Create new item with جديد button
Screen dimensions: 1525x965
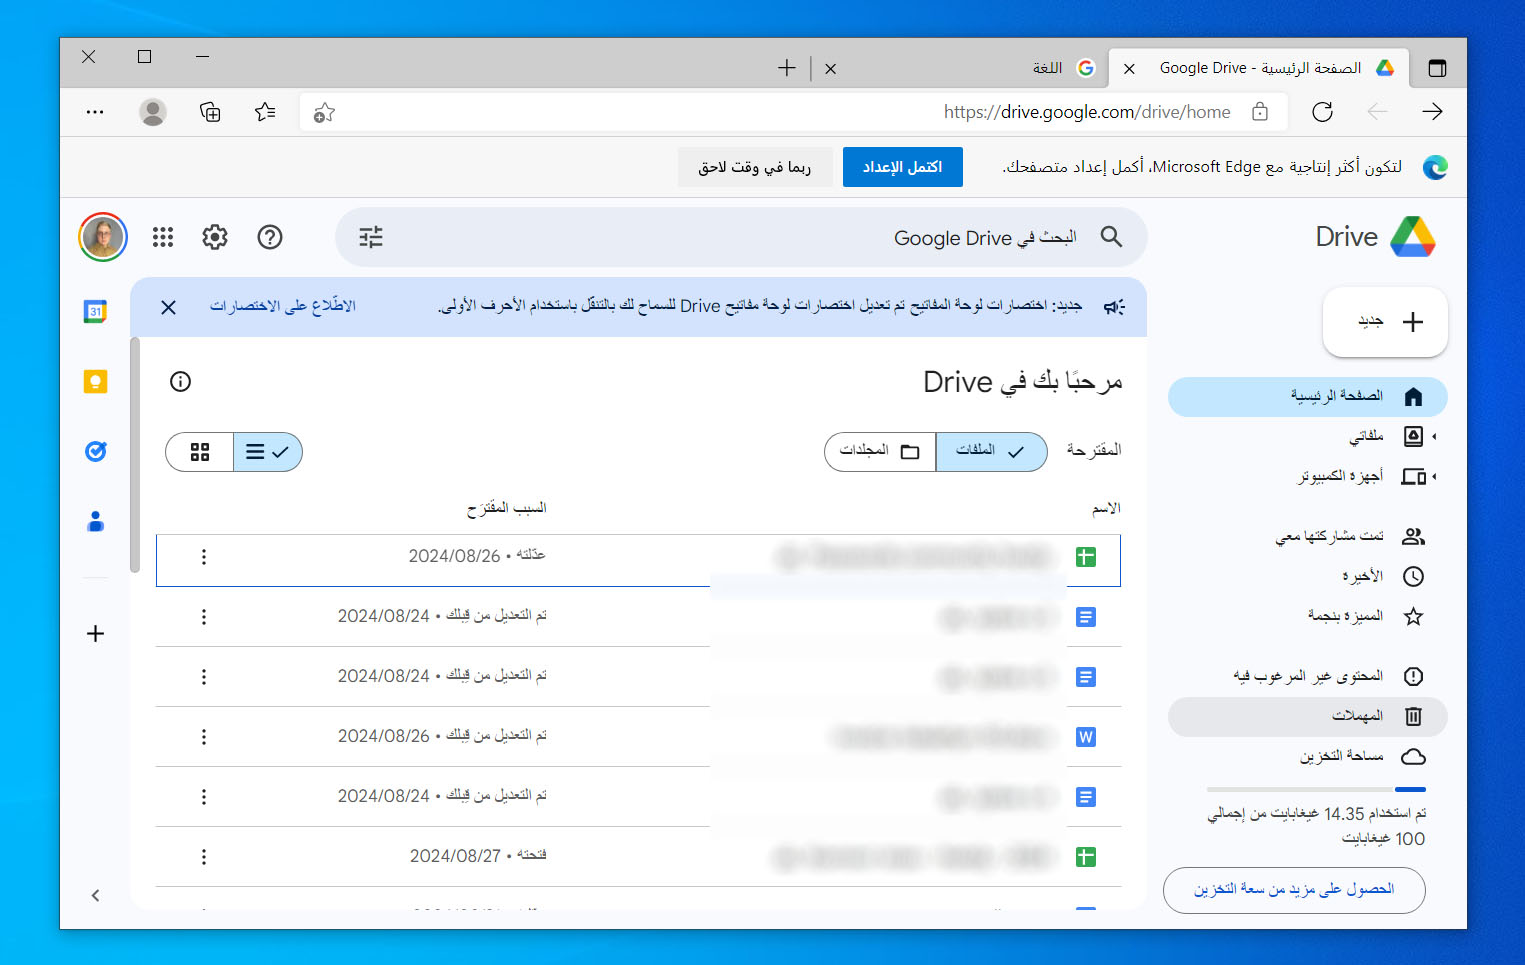(x=1385, y=322)
